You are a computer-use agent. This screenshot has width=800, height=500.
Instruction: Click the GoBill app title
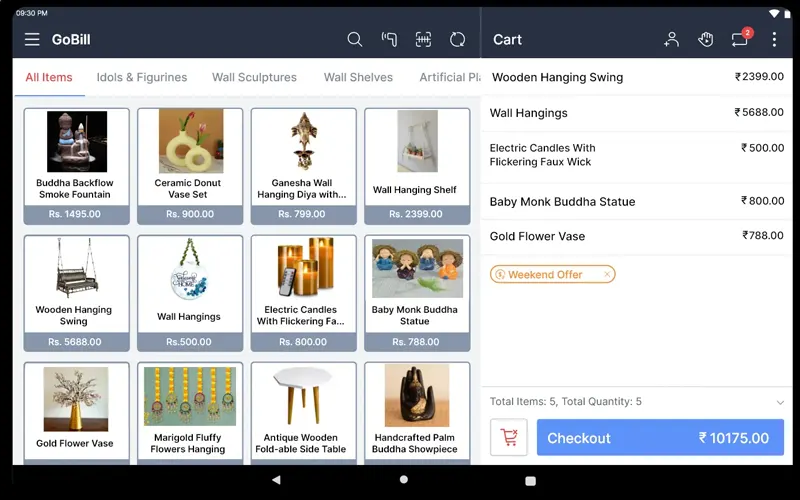point(71,39)
